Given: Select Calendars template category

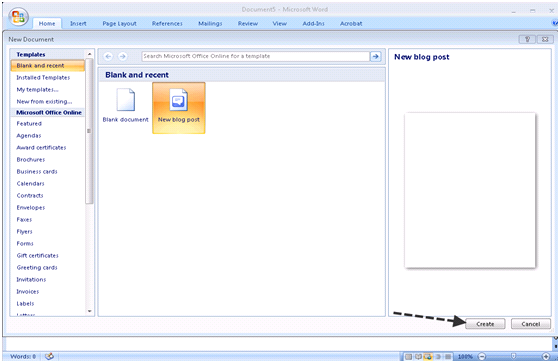Looking at the screenshot, I should coord(30,184).
